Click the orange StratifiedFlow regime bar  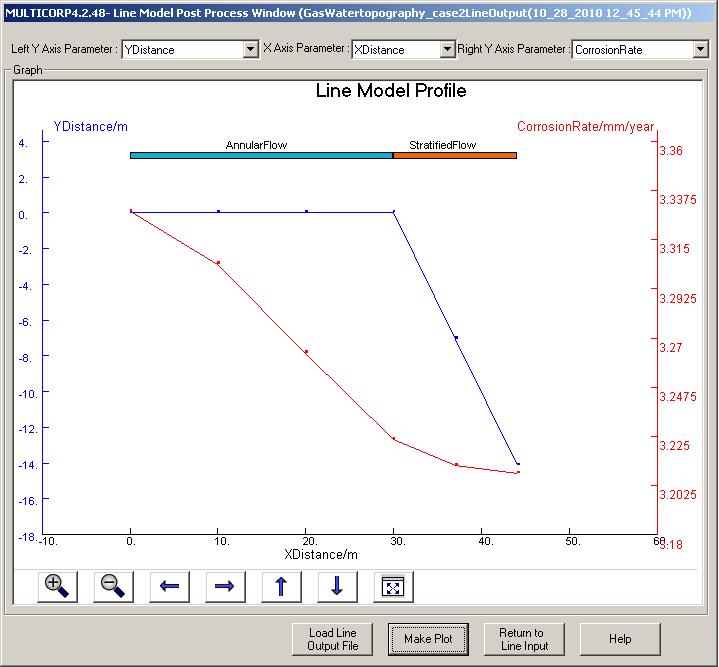[x=454, y=155]
